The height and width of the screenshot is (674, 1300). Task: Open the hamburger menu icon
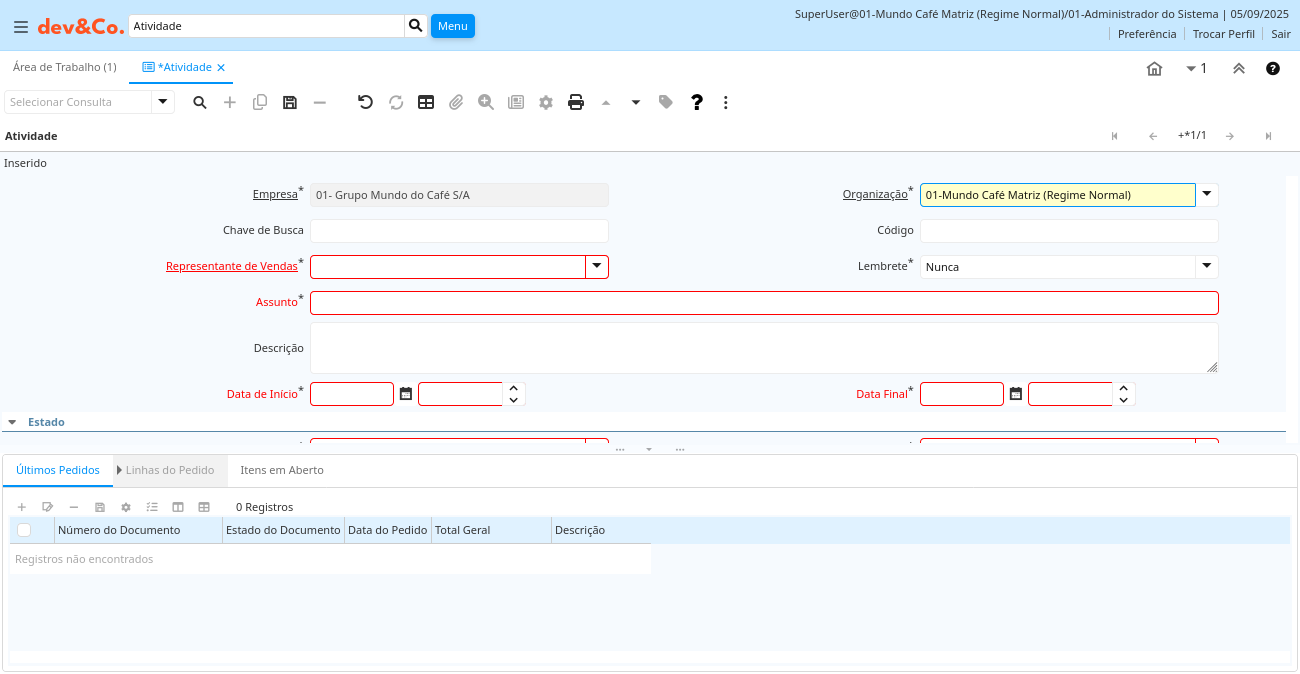point(20,27)
